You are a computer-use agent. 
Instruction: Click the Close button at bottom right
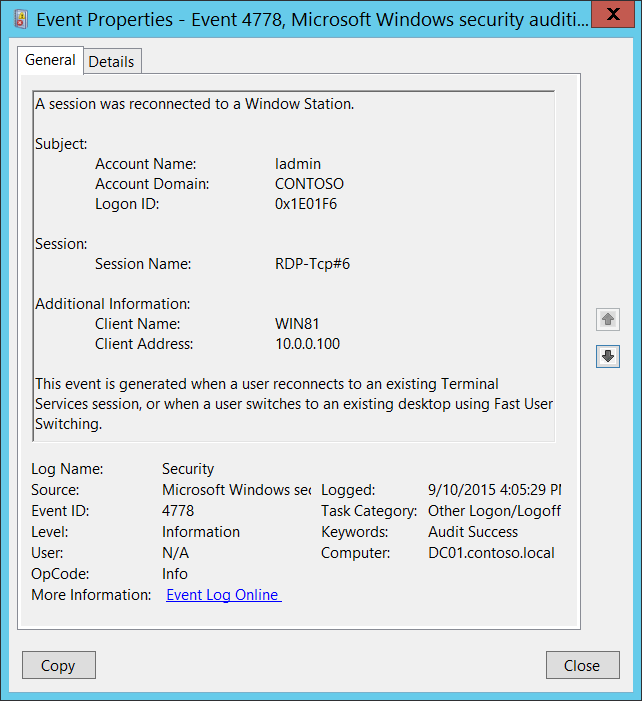[x=582, y=665]
